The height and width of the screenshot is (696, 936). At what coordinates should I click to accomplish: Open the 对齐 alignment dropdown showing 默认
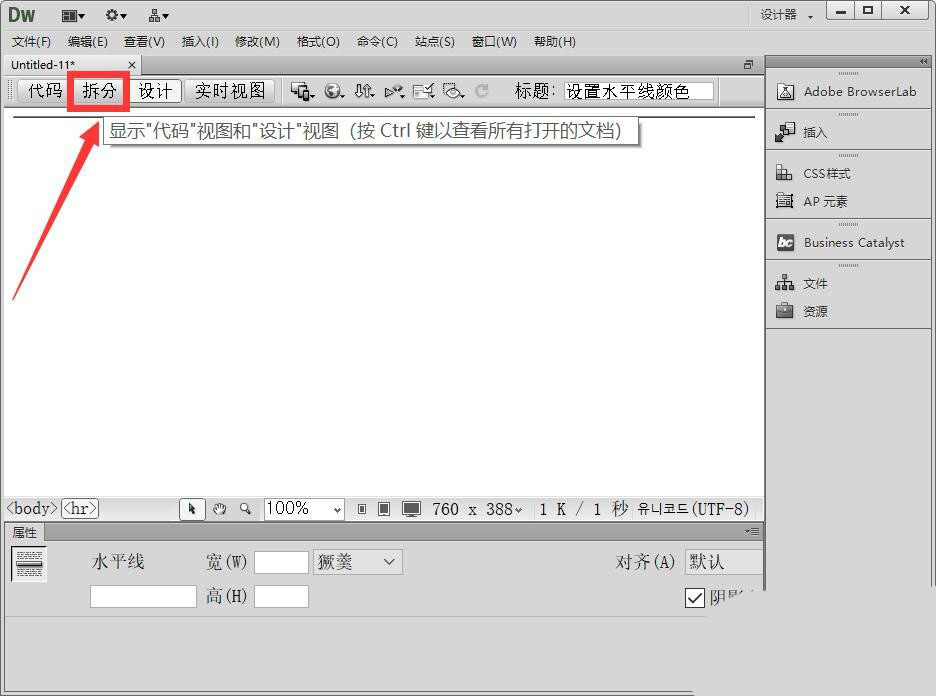pyautogui.click(x=722, y=562)
